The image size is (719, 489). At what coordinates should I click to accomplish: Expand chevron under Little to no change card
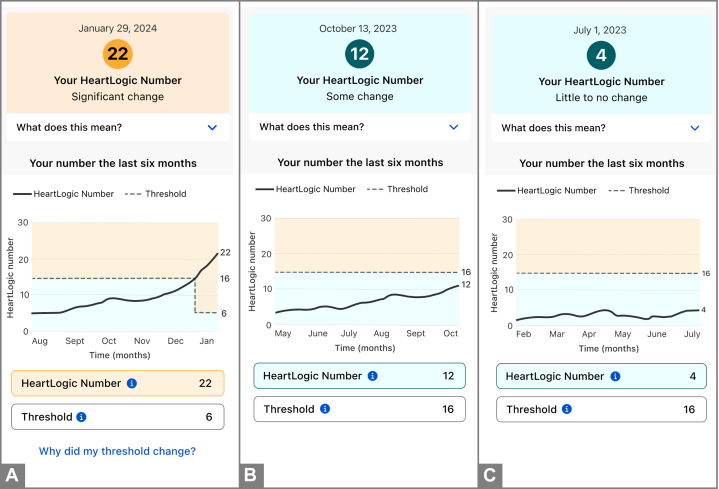coord(695,128)
